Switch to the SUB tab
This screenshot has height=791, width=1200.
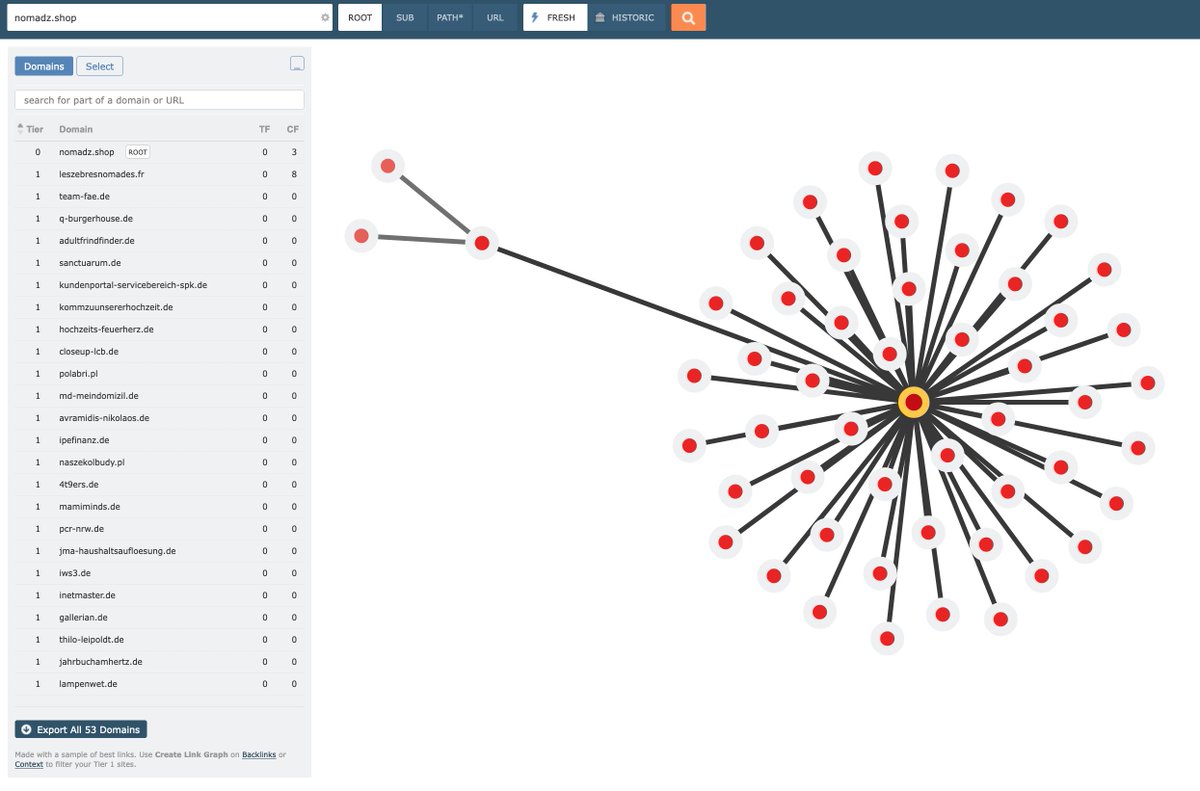point(405,17)
